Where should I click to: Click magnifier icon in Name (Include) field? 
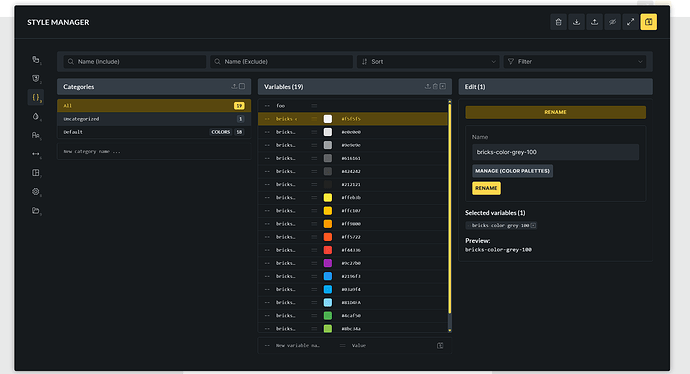[71, 62]
